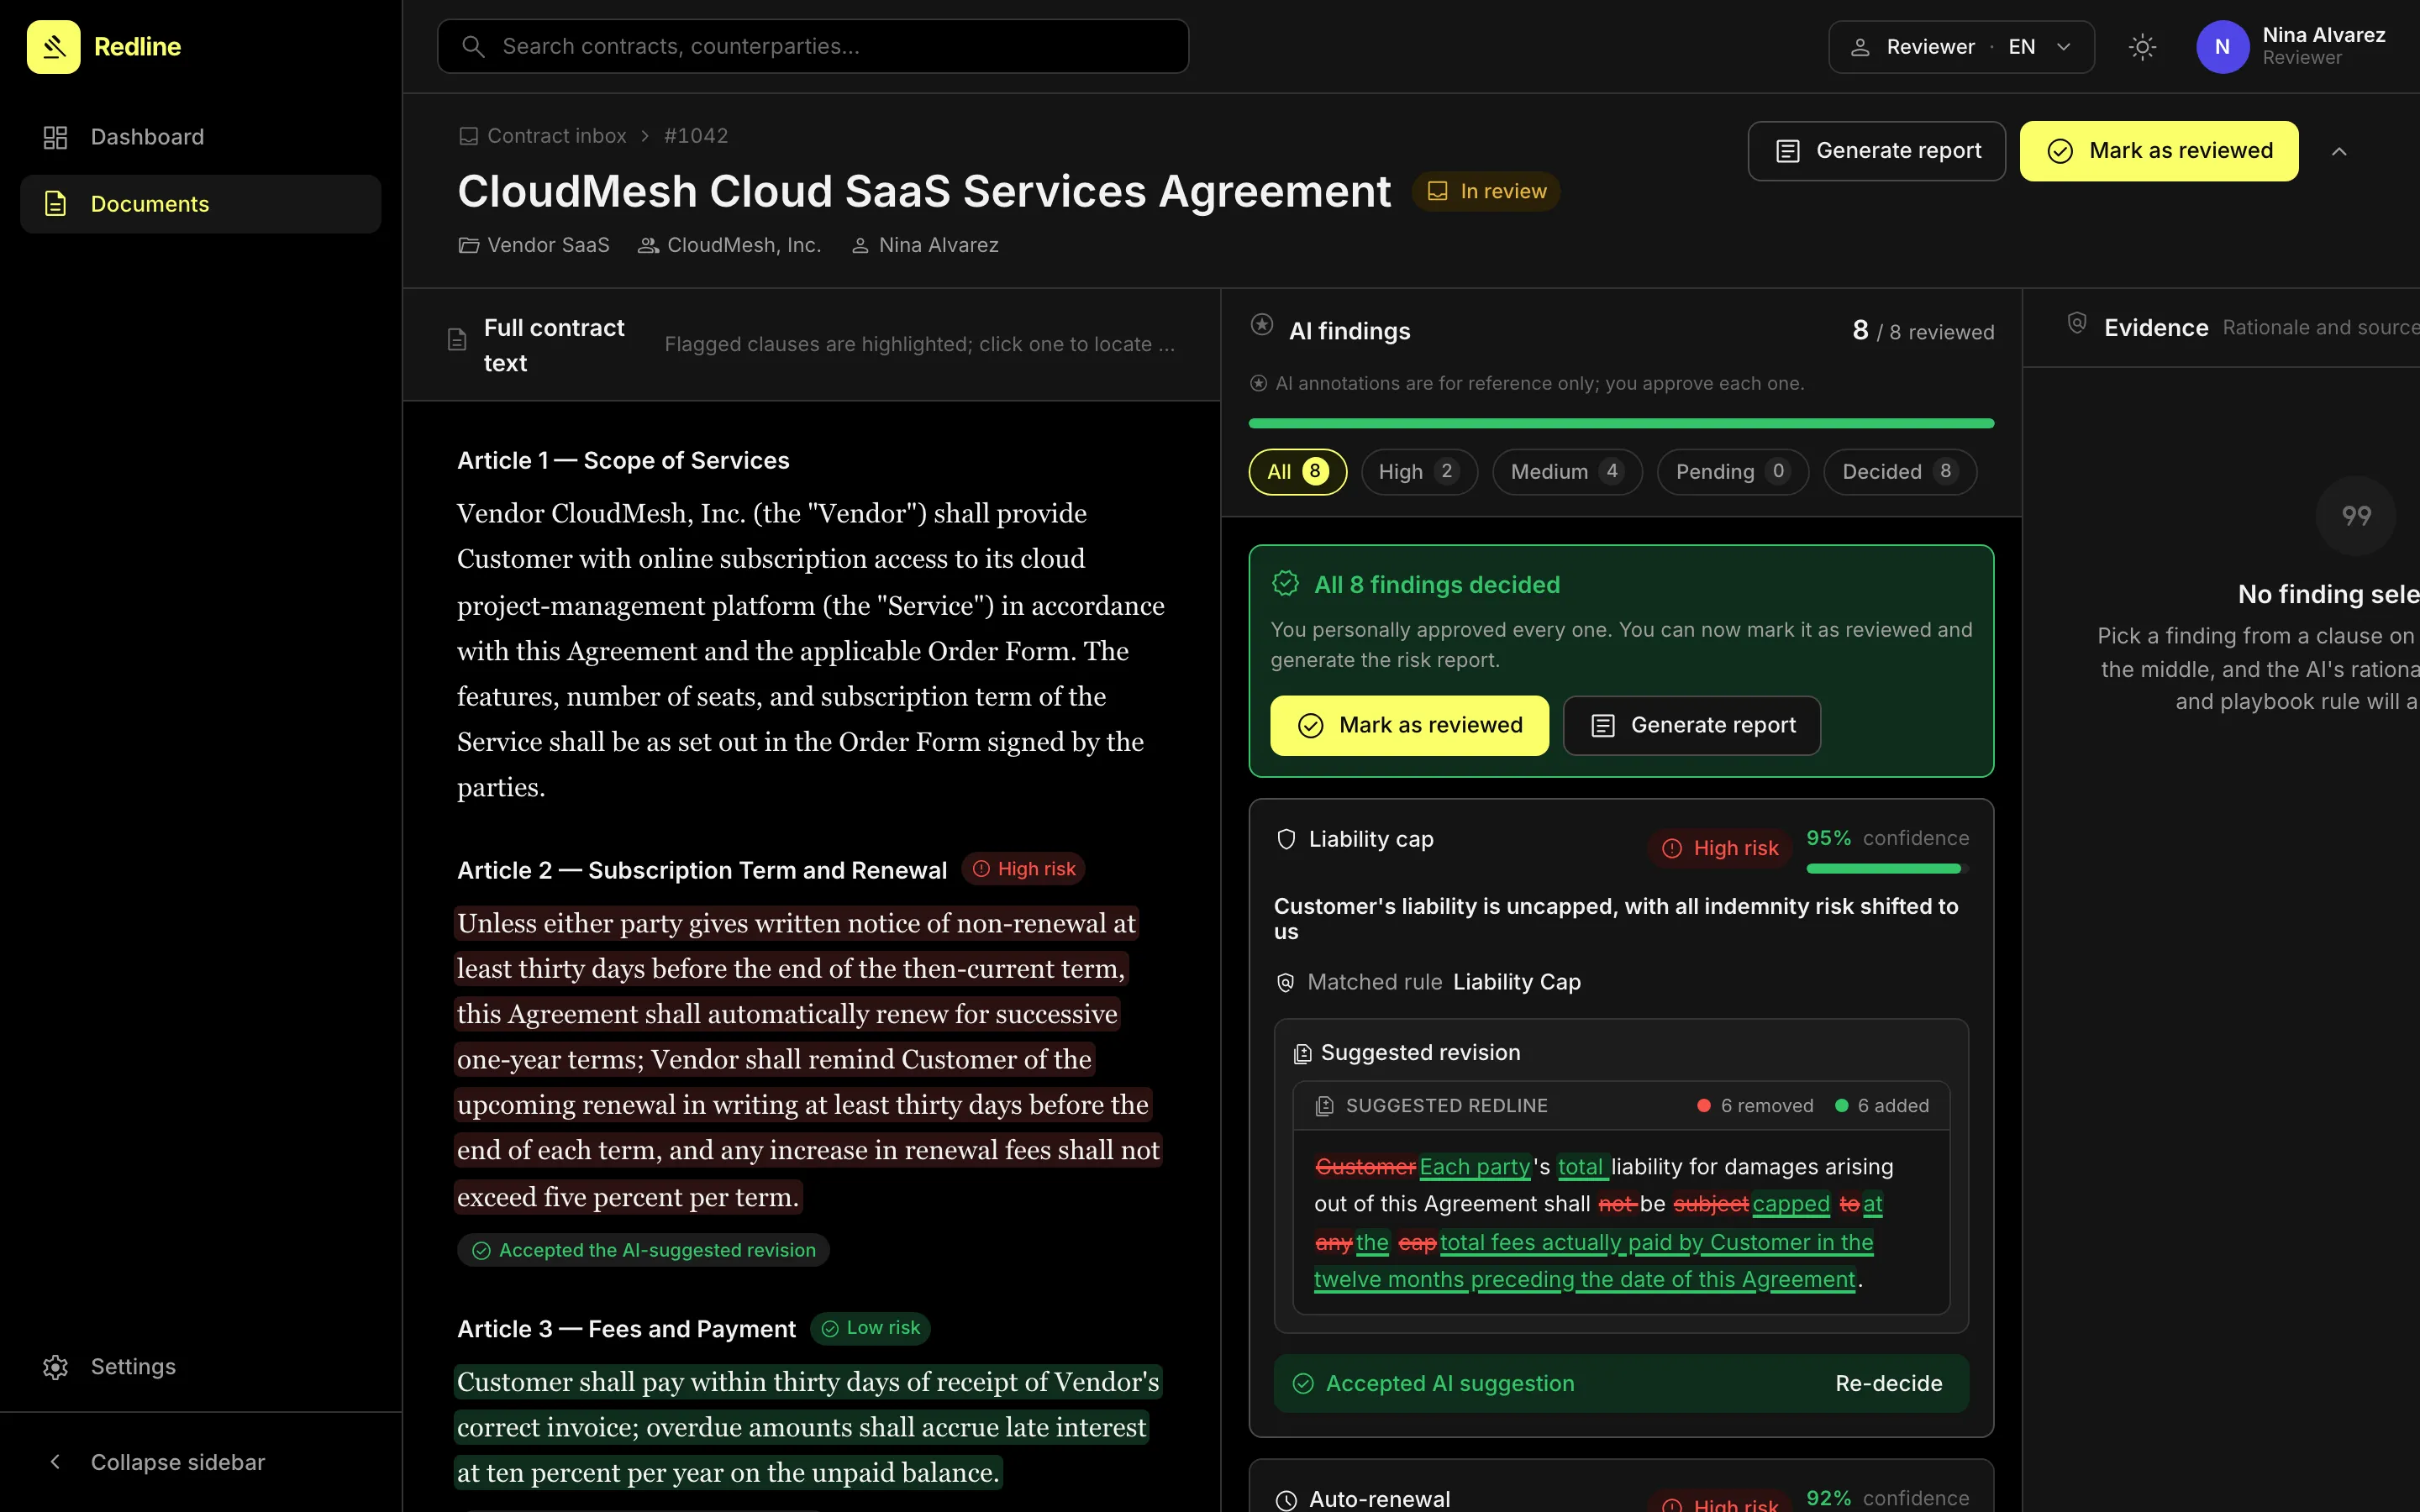Click the Redline logo icon
The width and height of the screenshot is (2420, 1512).
tap(54, 46)
